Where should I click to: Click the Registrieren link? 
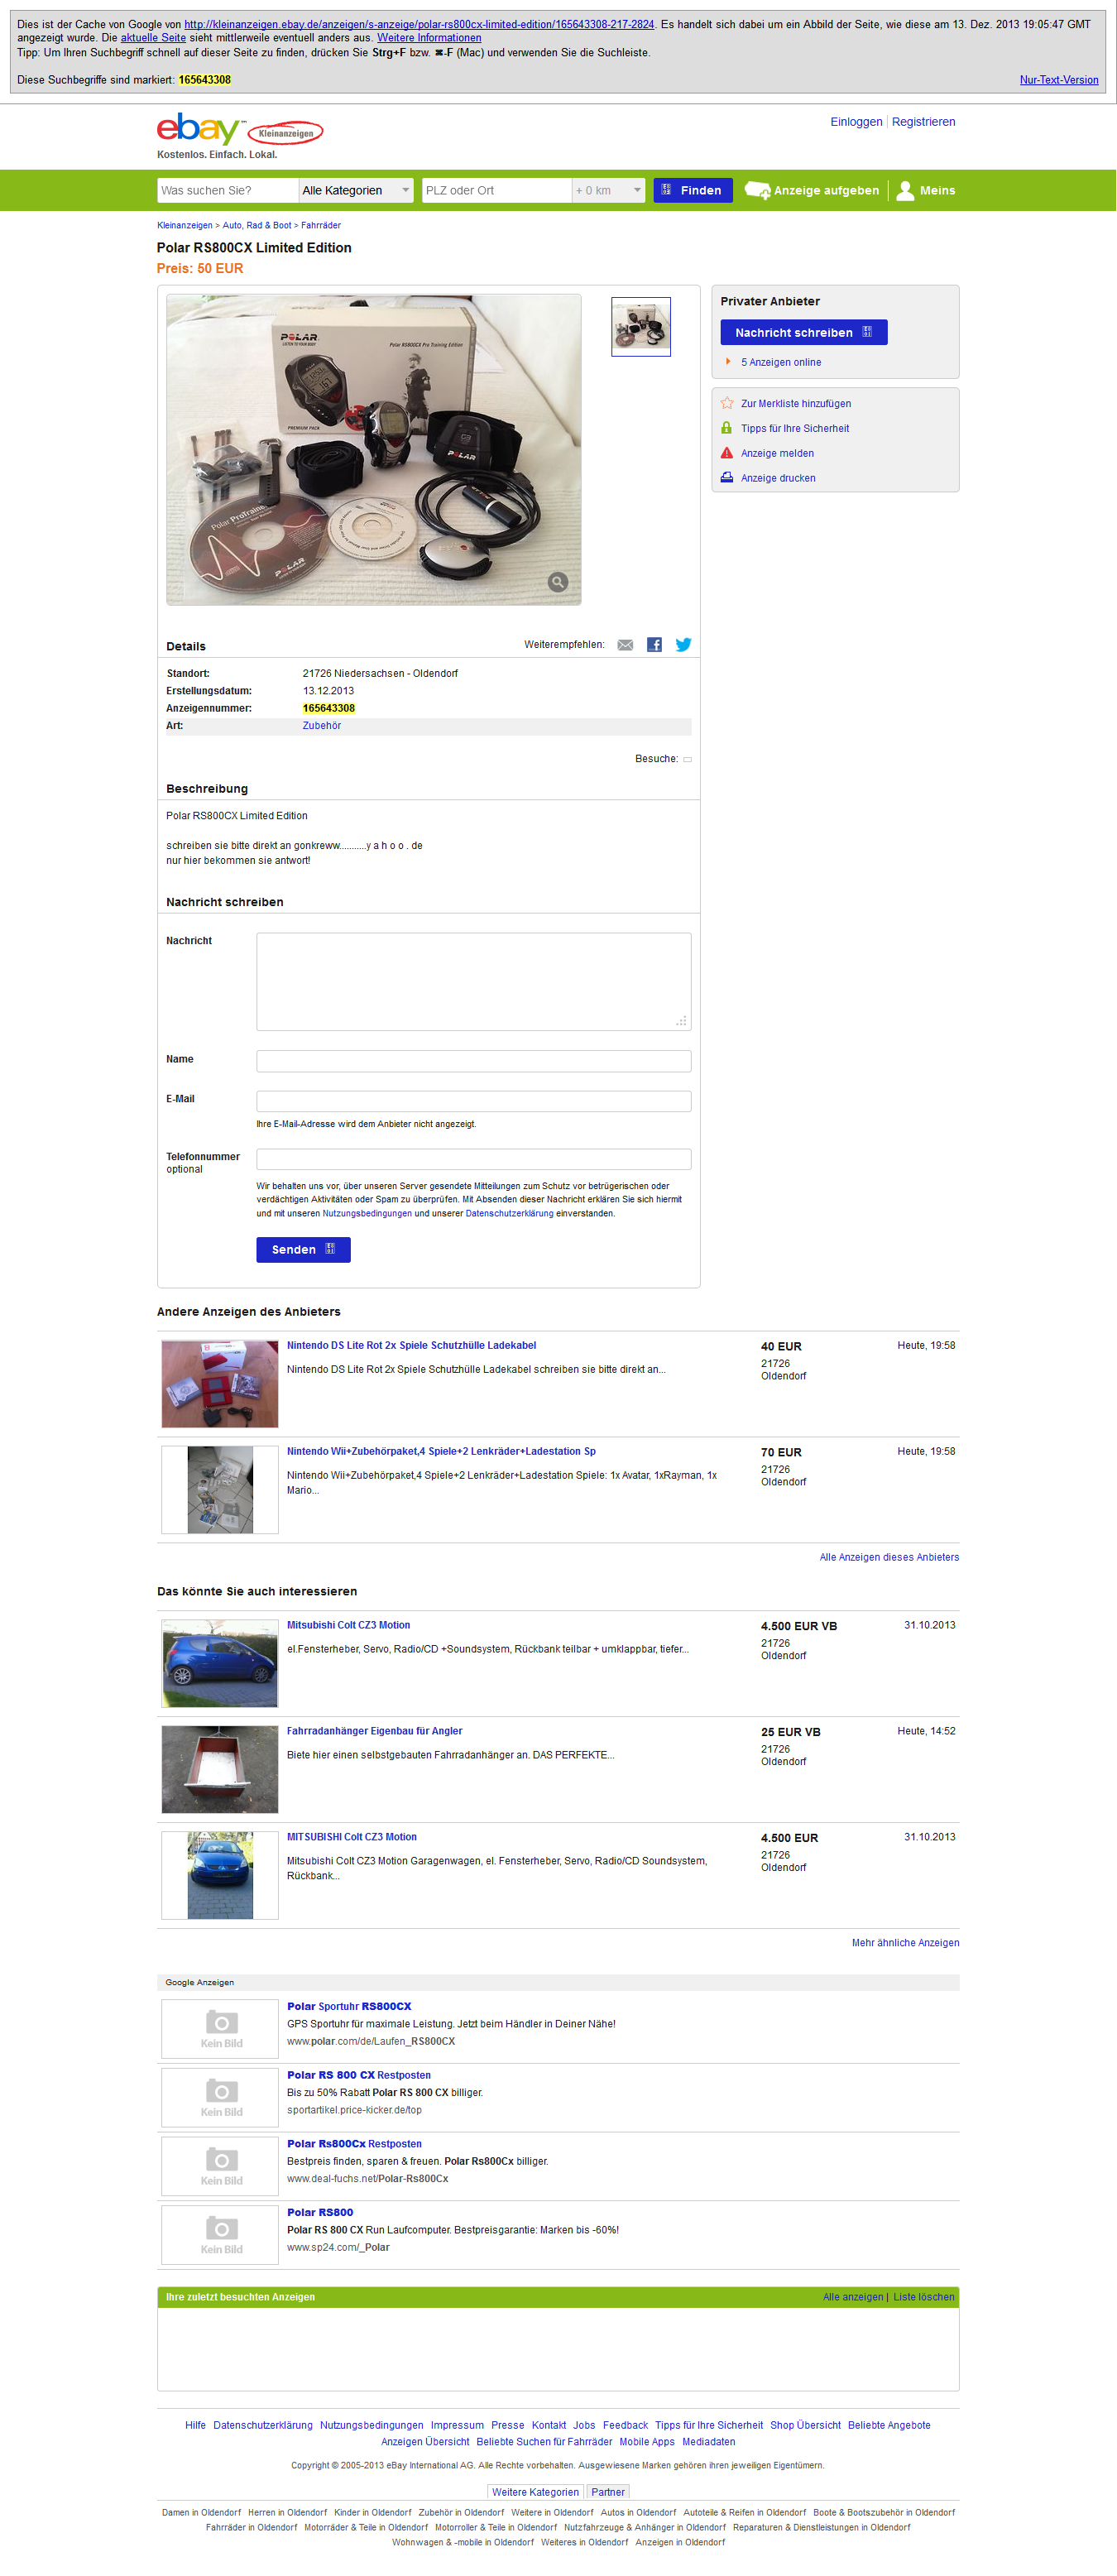coord(923,122)
